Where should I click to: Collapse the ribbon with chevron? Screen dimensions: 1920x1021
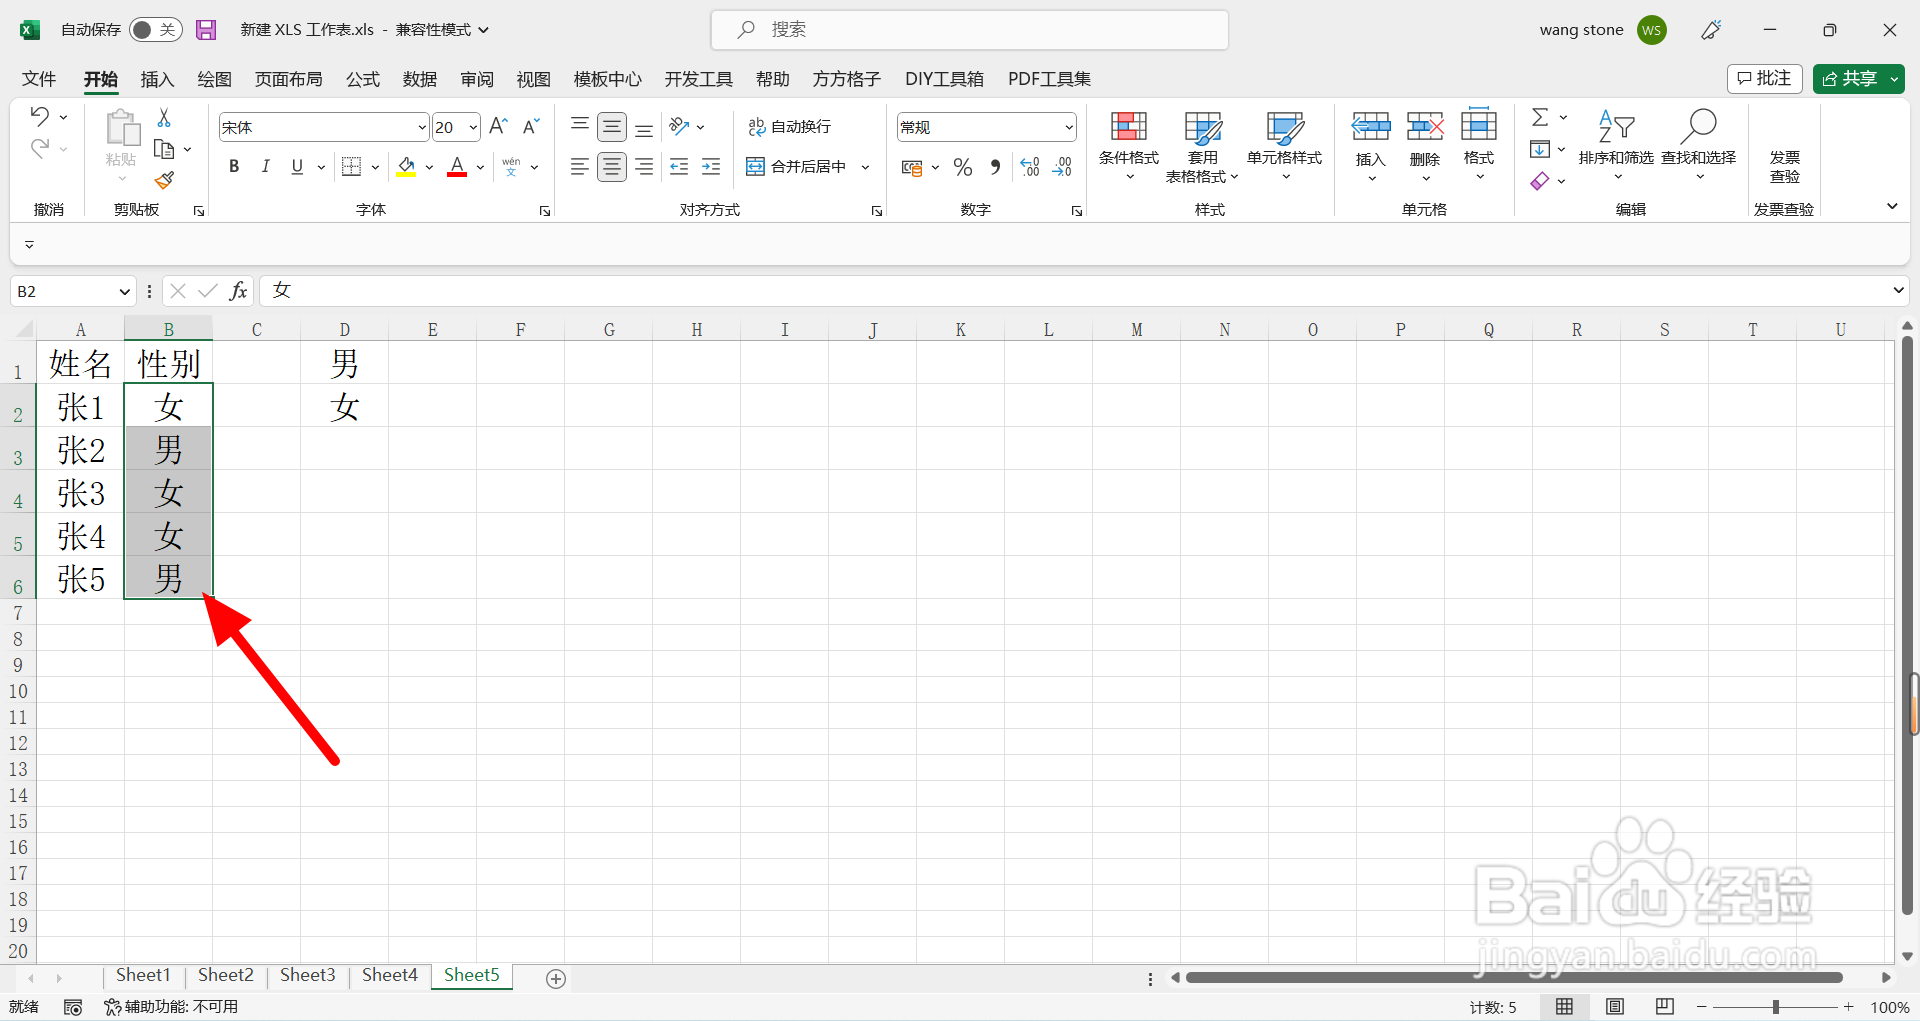point(1892,206)
